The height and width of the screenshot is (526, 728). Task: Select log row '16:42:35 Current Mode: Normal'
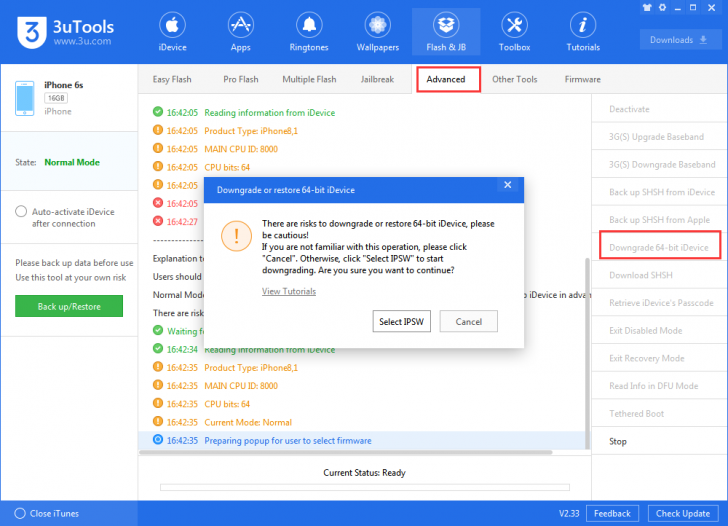362,422
